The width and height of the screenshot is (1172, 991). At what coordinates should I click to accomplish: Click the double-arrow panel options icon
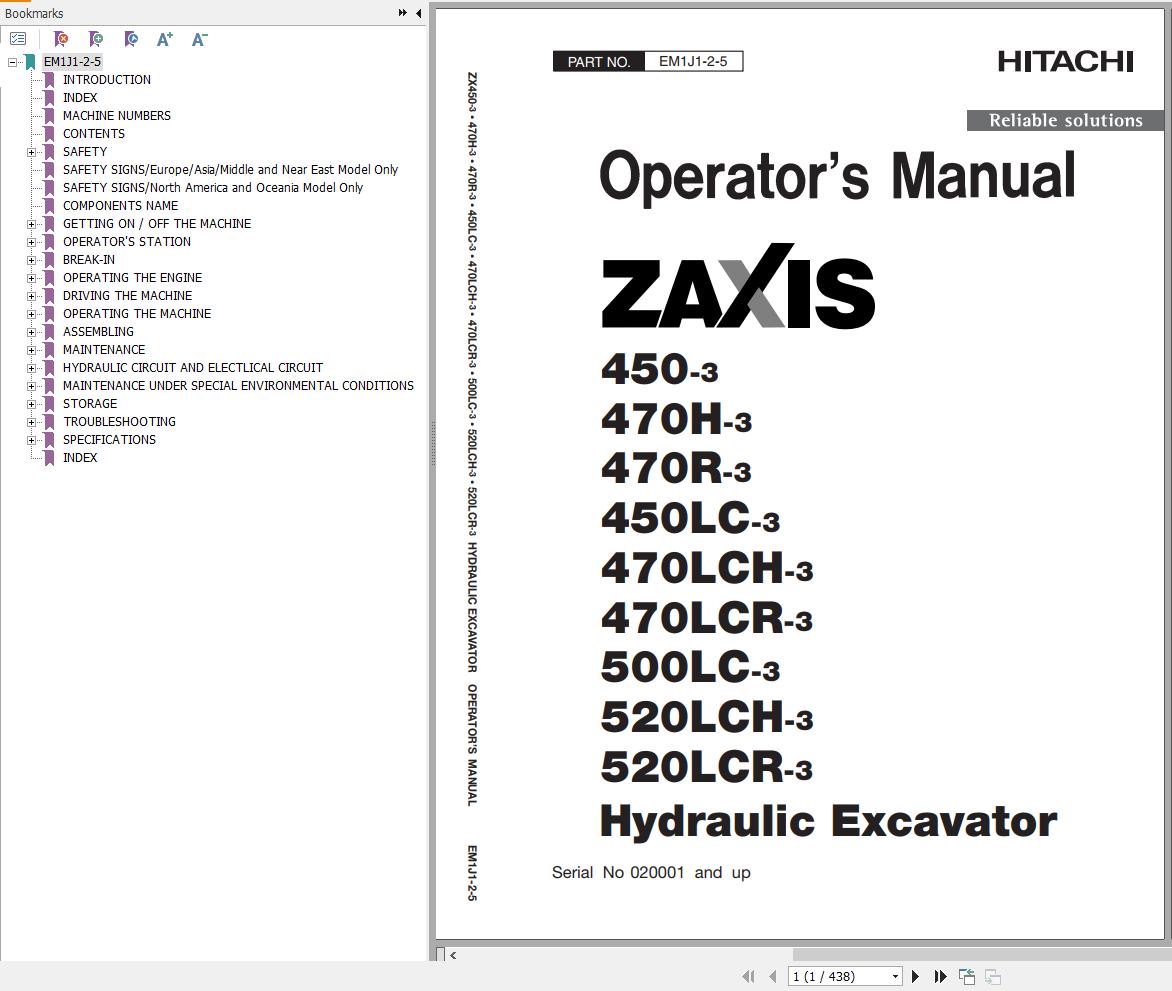(x=403, y=13)
